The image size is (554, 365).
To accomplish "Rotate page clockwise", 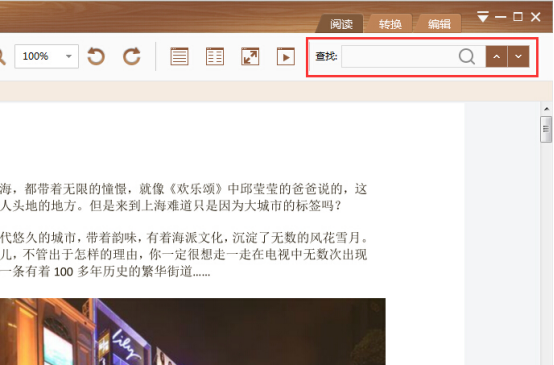I will [x=132, y=57].
